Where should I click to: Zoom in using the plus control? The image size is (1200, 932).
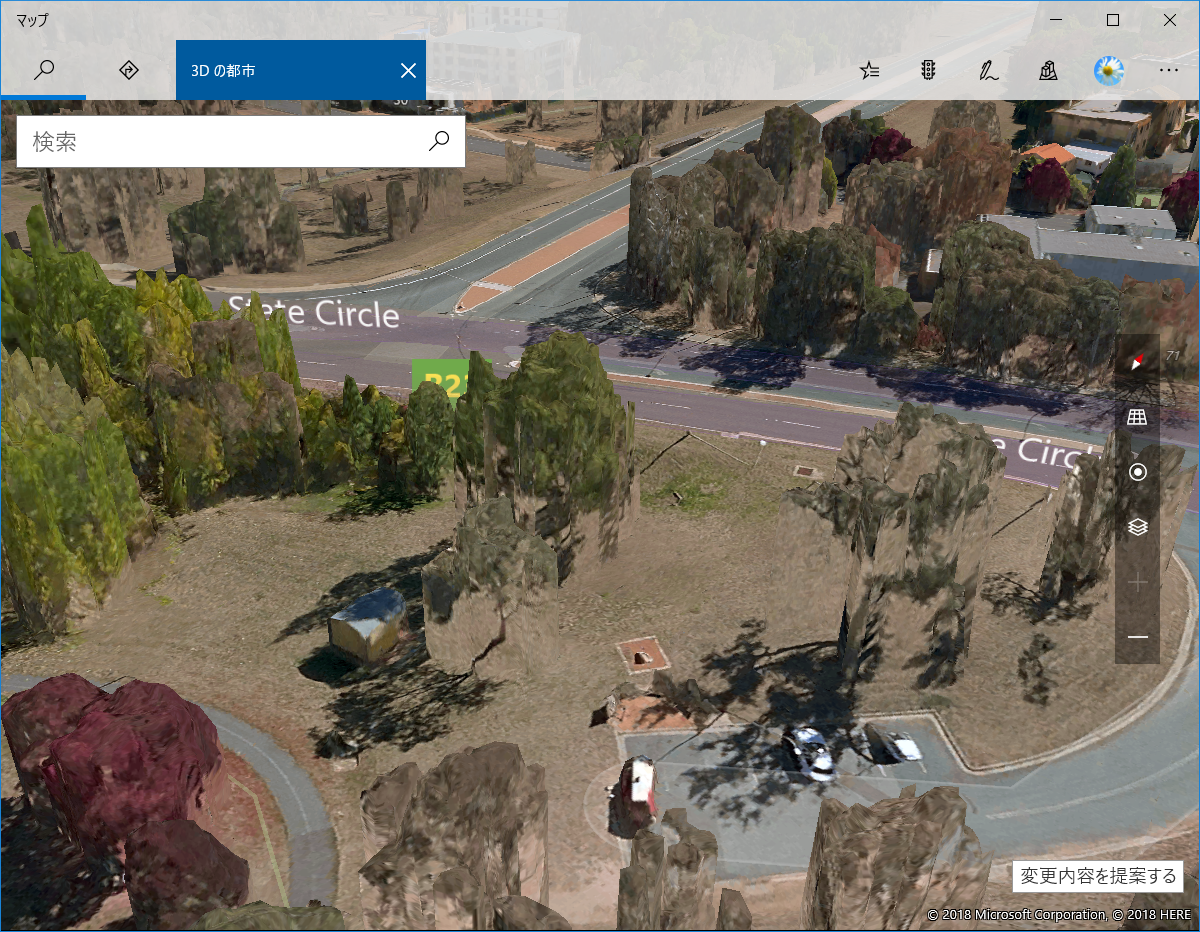click(1137, 582)
